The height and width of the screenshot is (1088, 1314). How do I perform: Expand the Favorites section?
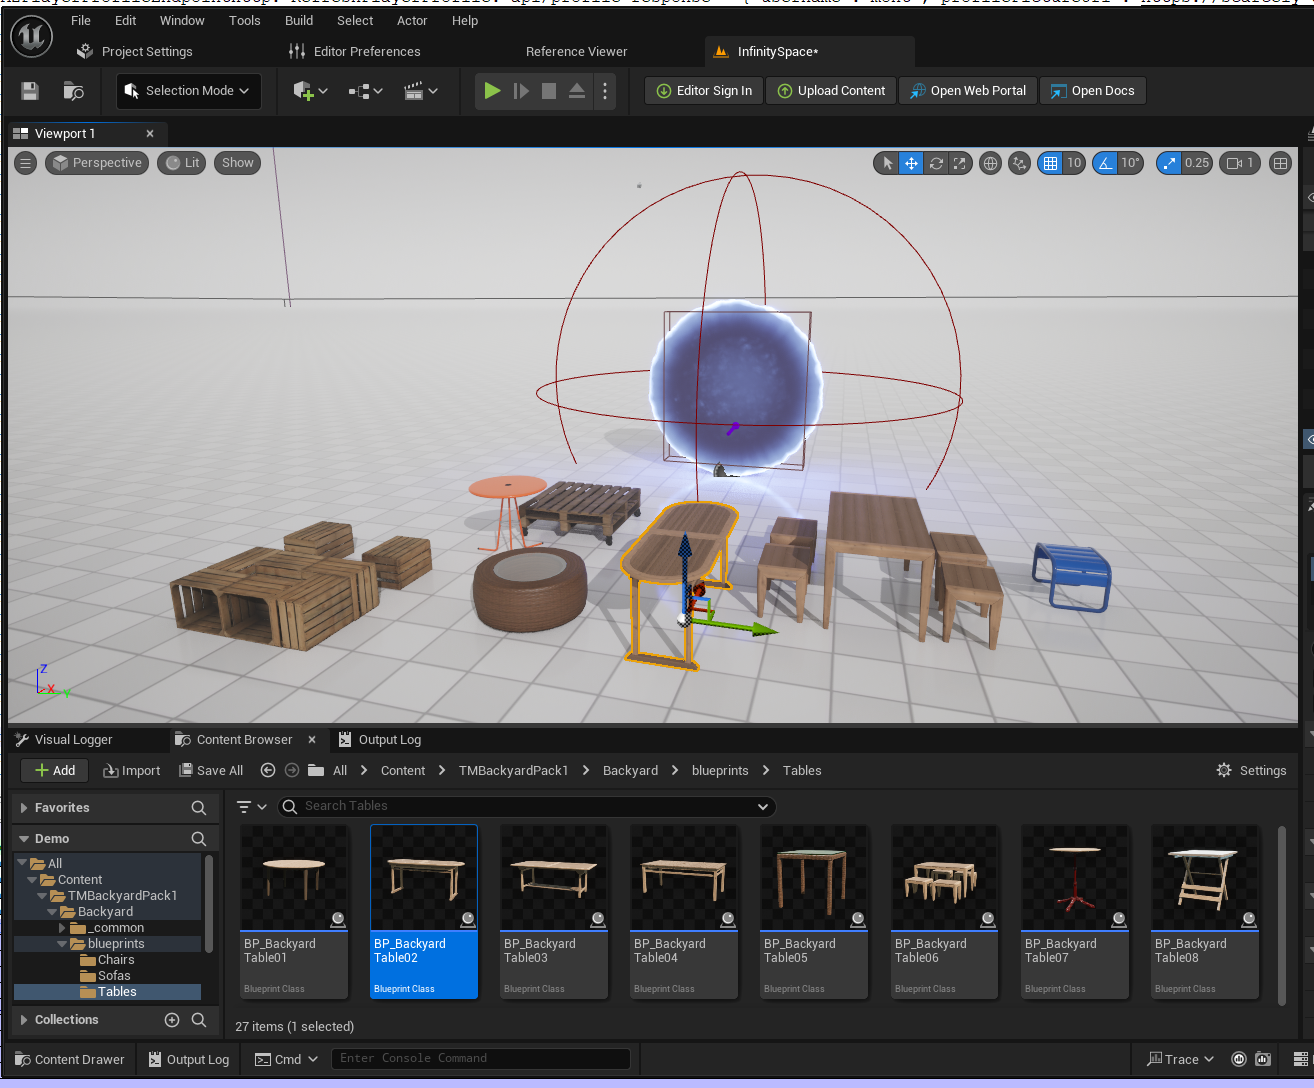[x=24, y=808]
